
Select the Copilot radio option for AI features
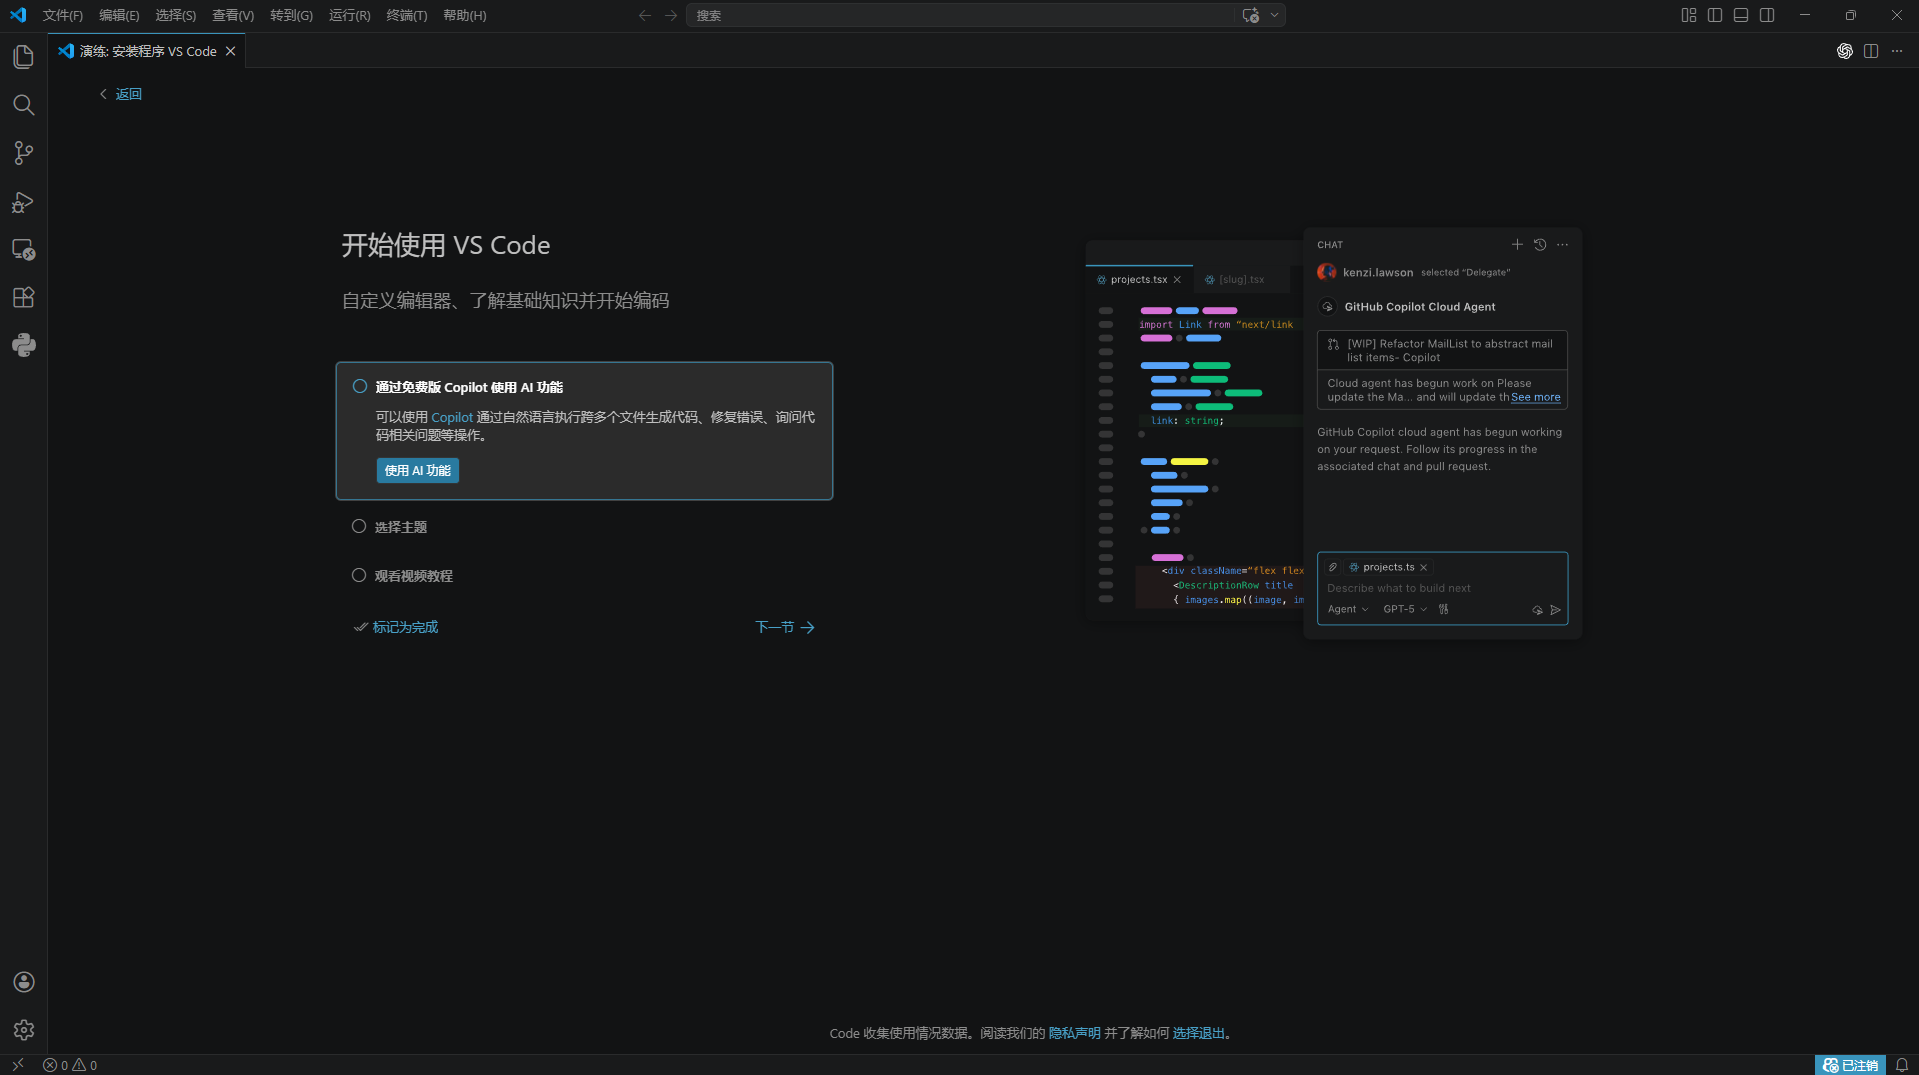click(x=359, y=386)
